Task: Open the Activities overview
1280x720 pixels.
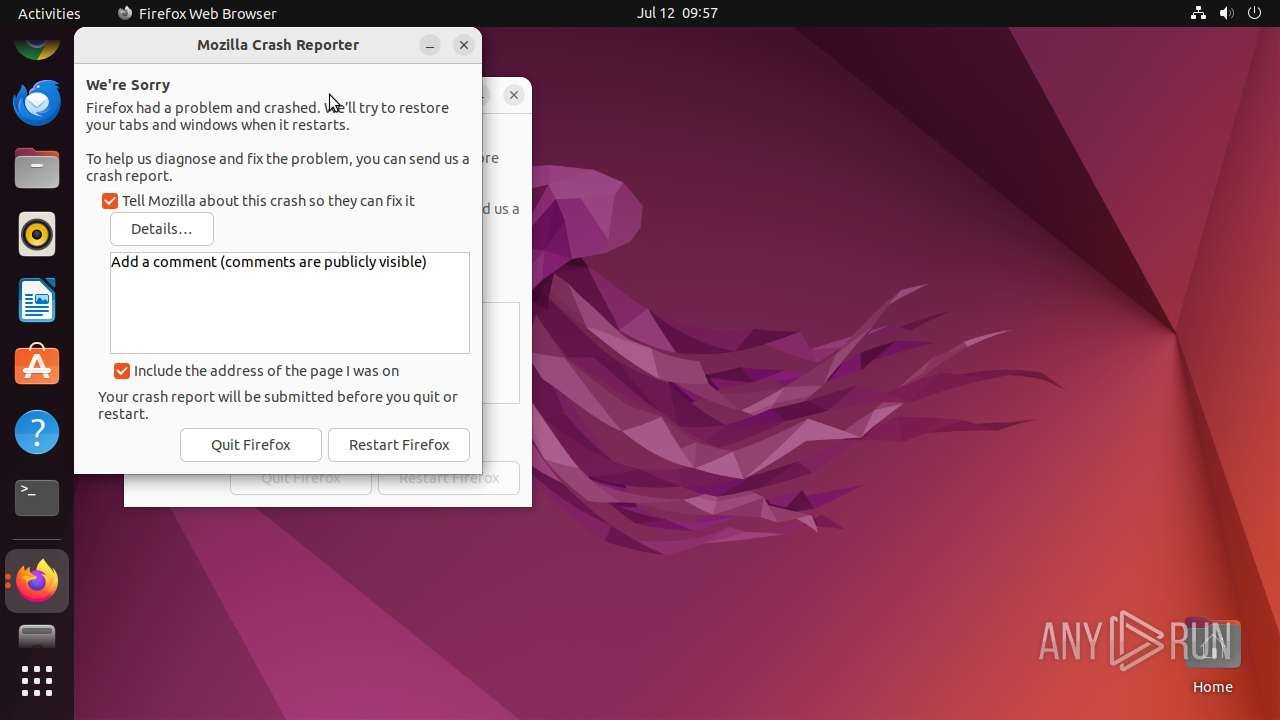Action: click(x=49, y=13)
